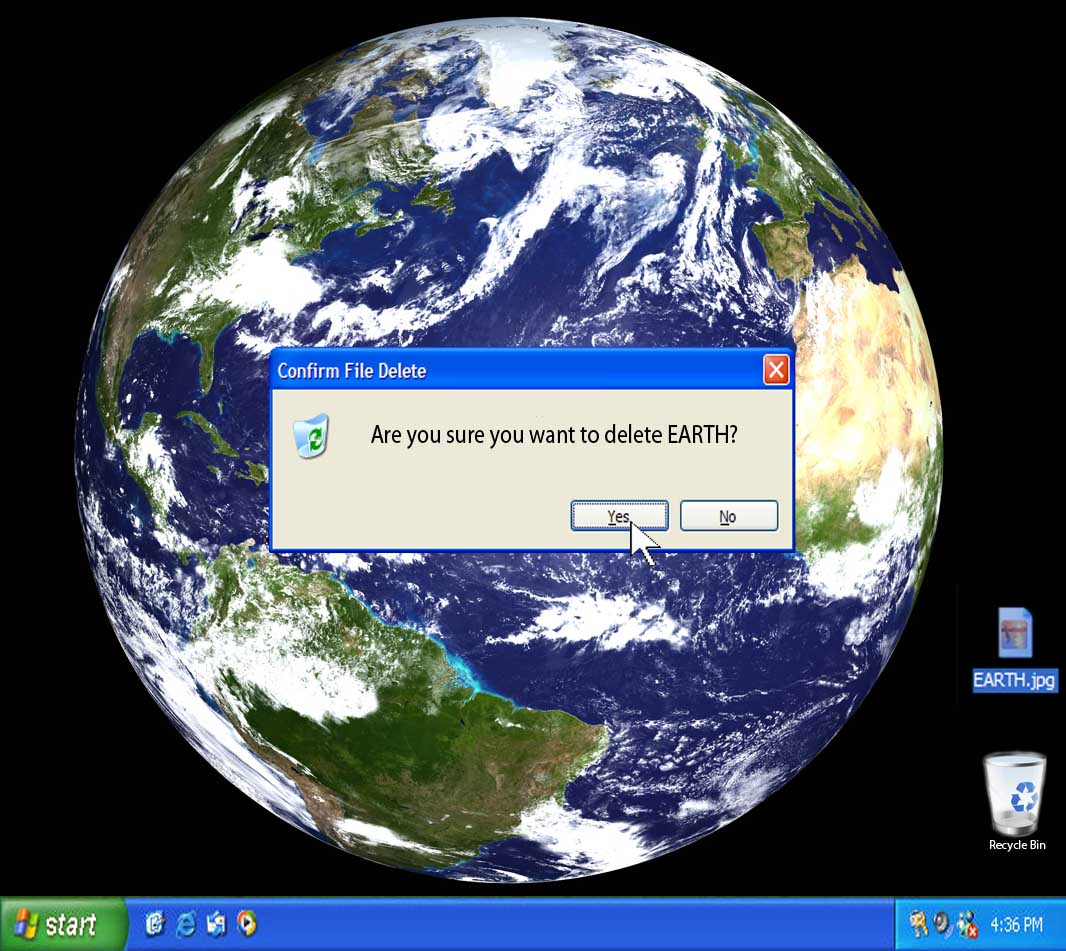Image resolution: width=1066 pixels, height=951 pixels.
Task: Select the EARTH.jpg file icon on desktop
Action: click(x=1014, y=633)
